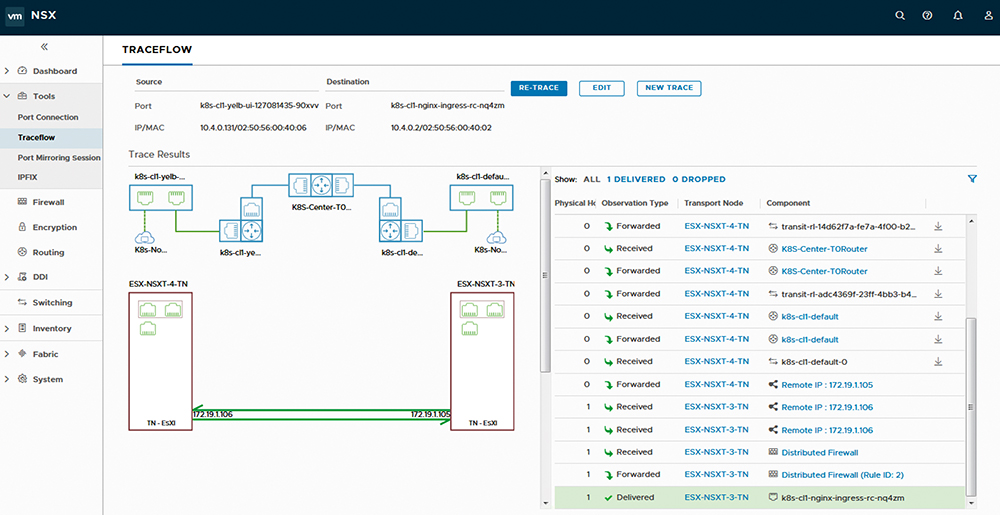Show ALL observations filter
This screenshot has height=515, width=1000.
click(592, 179)
